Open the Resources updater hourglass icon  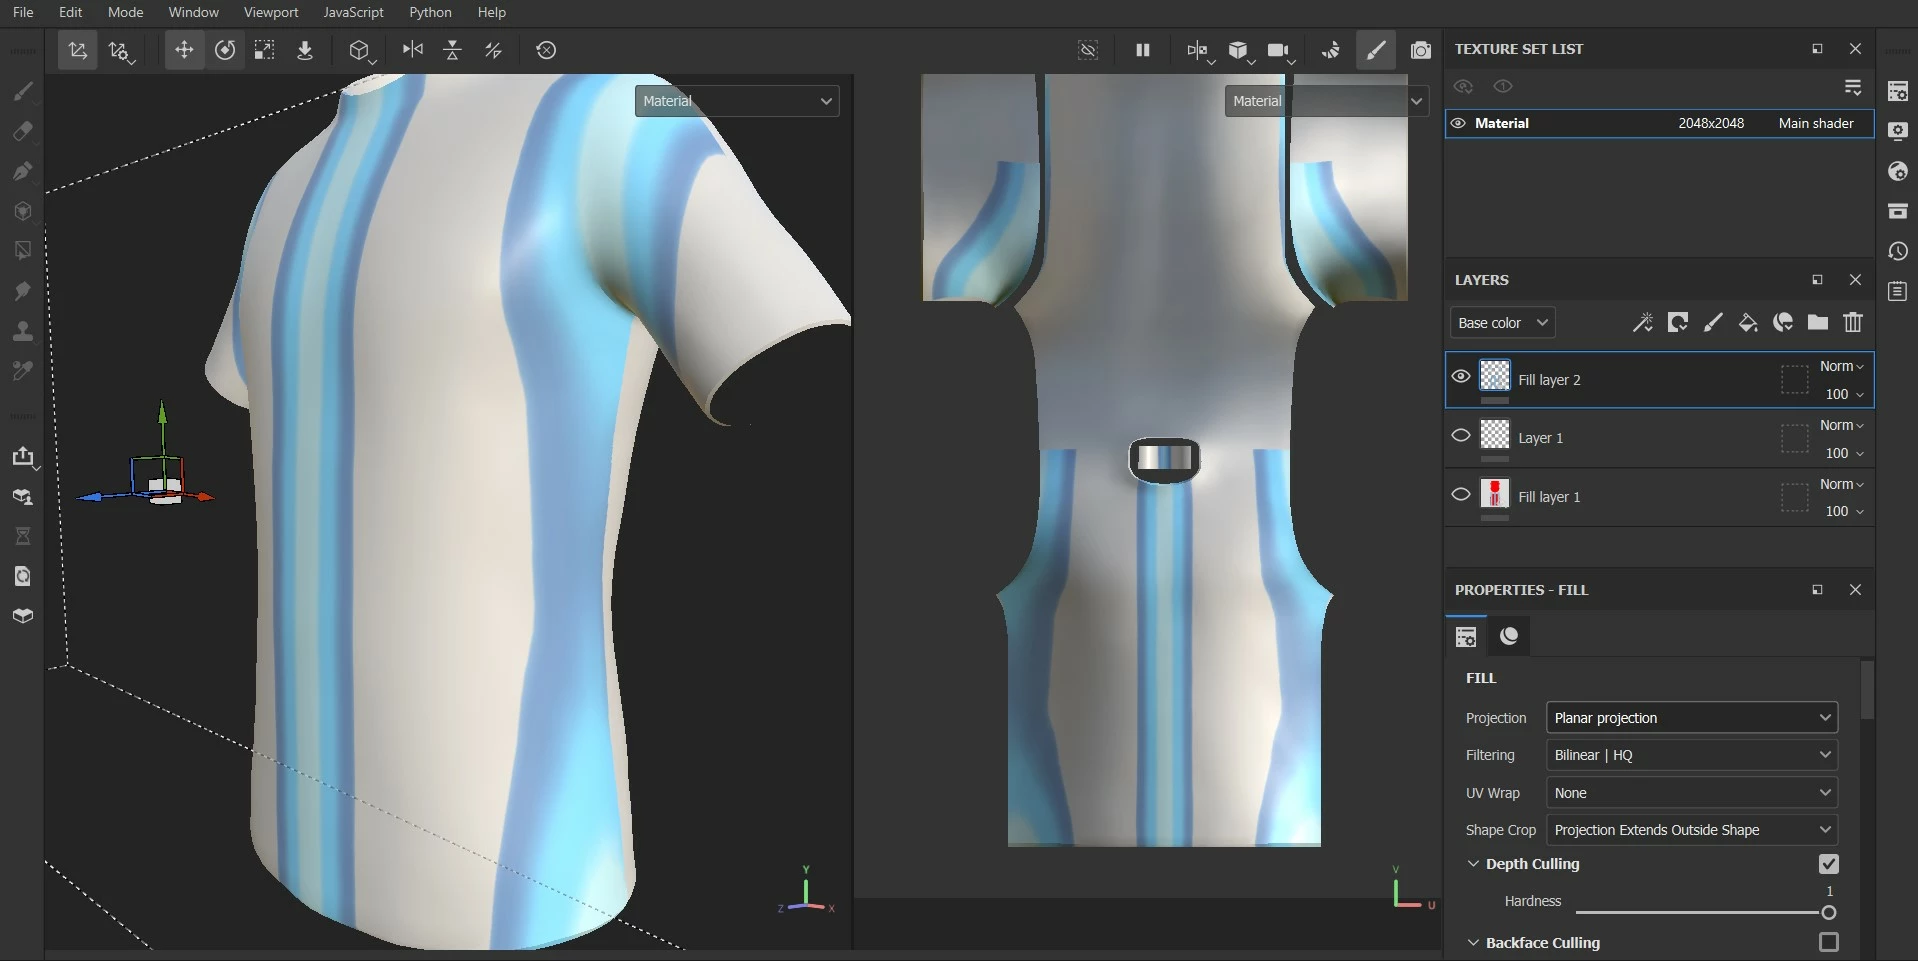click(22, 537)
